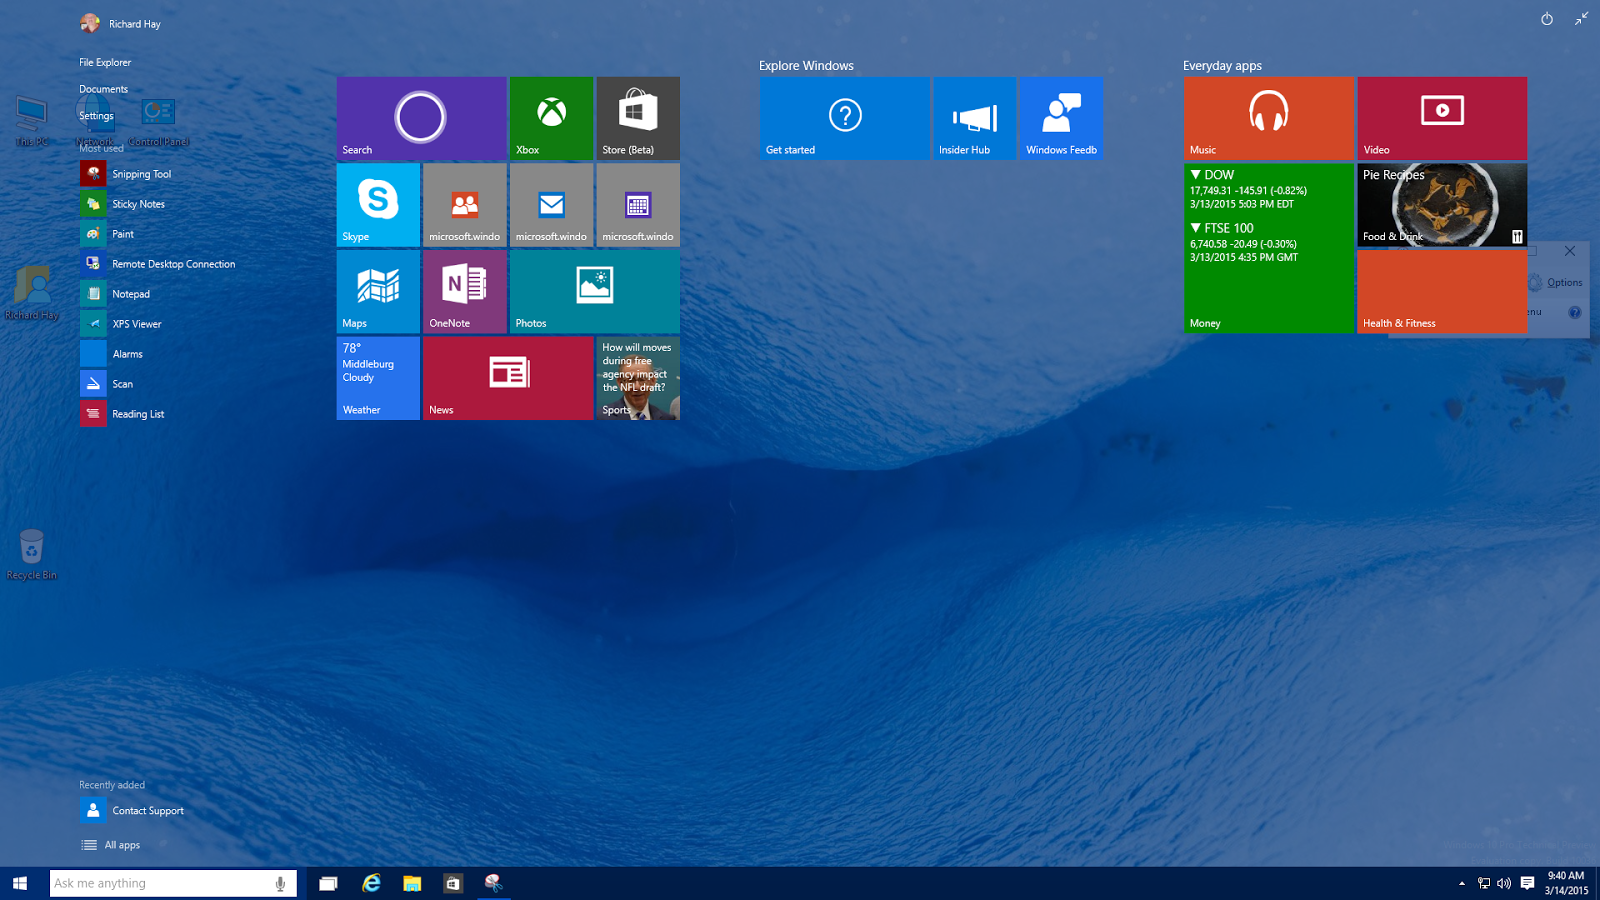Select Sticky Notes in the app list
This screenshot has width=1600, height=900.
click(x=123, y=204)
